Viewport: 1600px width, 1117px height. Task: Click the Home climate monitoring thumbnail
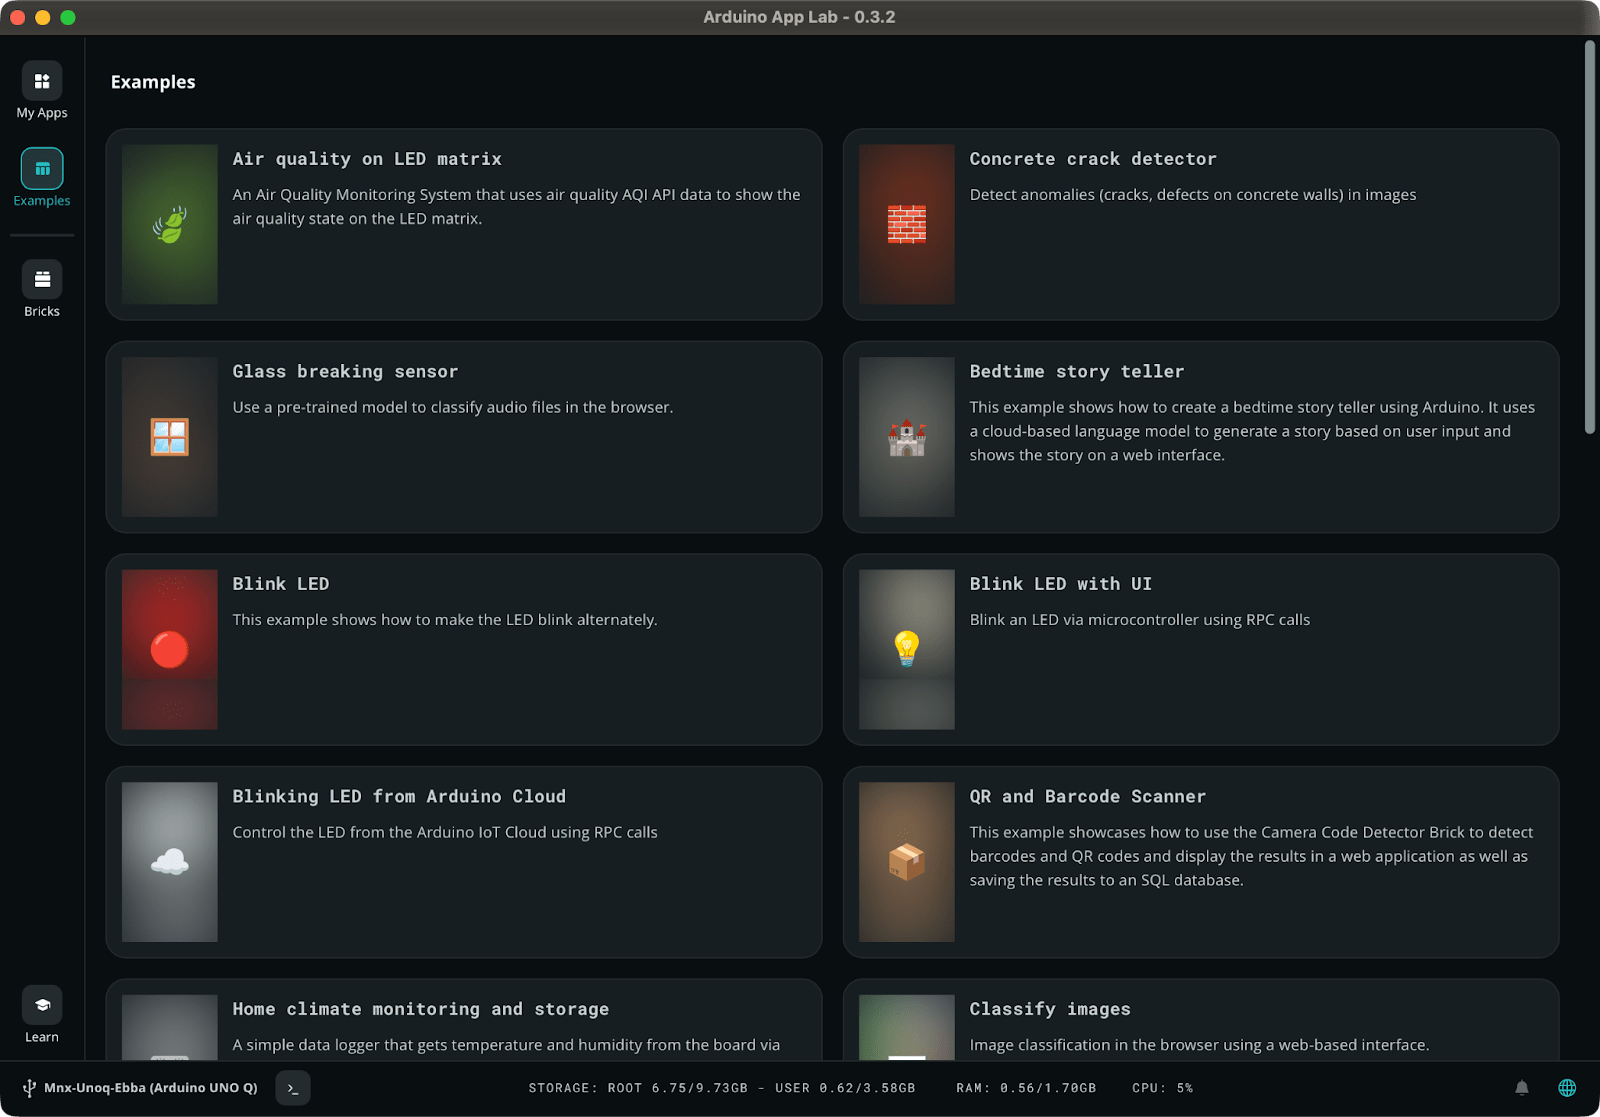[x=169, y=1030]
